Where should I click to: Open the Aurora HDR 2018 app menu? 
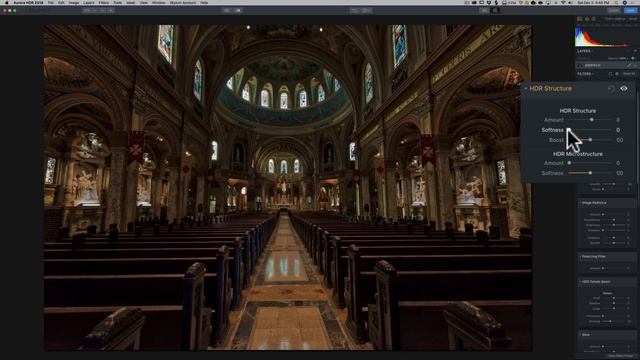[x=28, y=2]
